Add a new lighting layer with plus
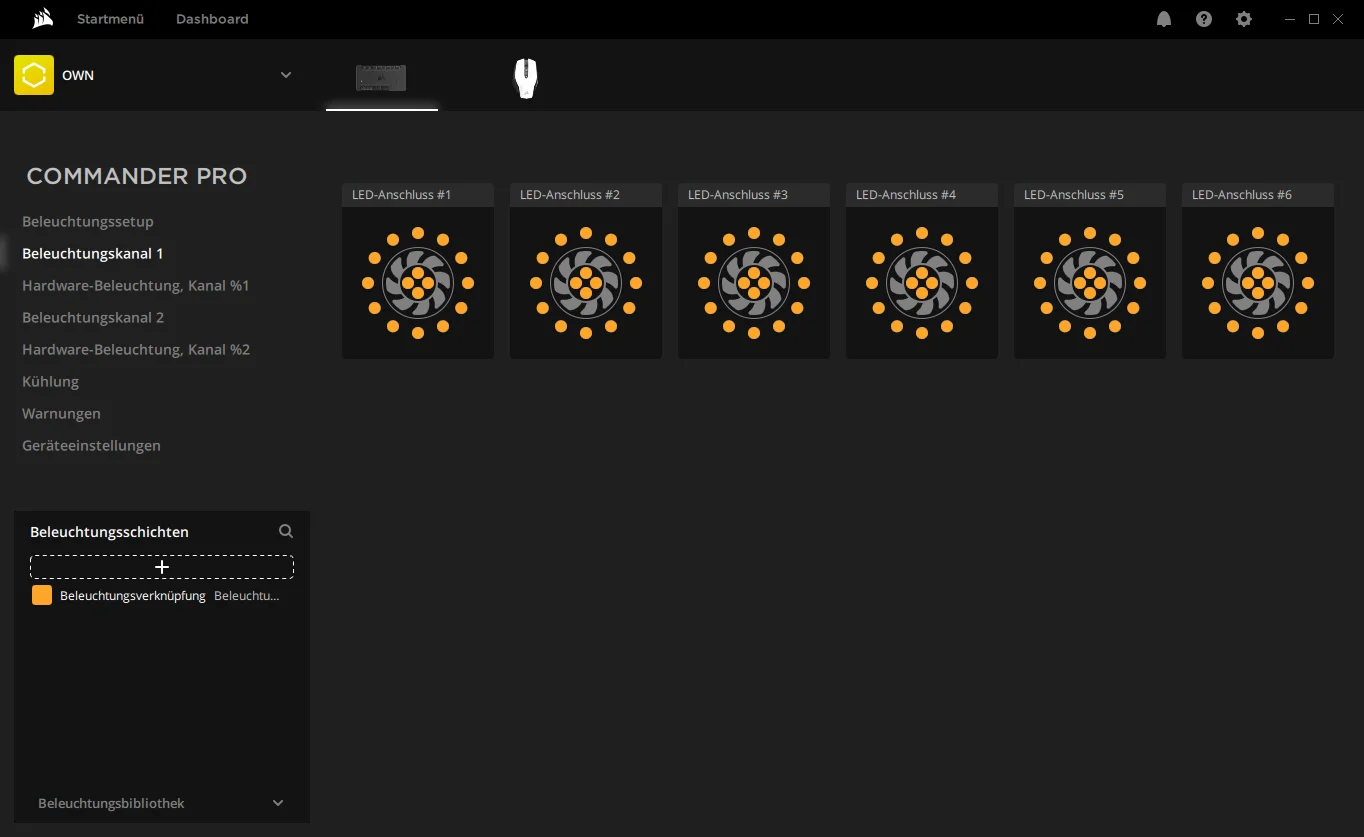1364x837 pixels. coord(162,567)
